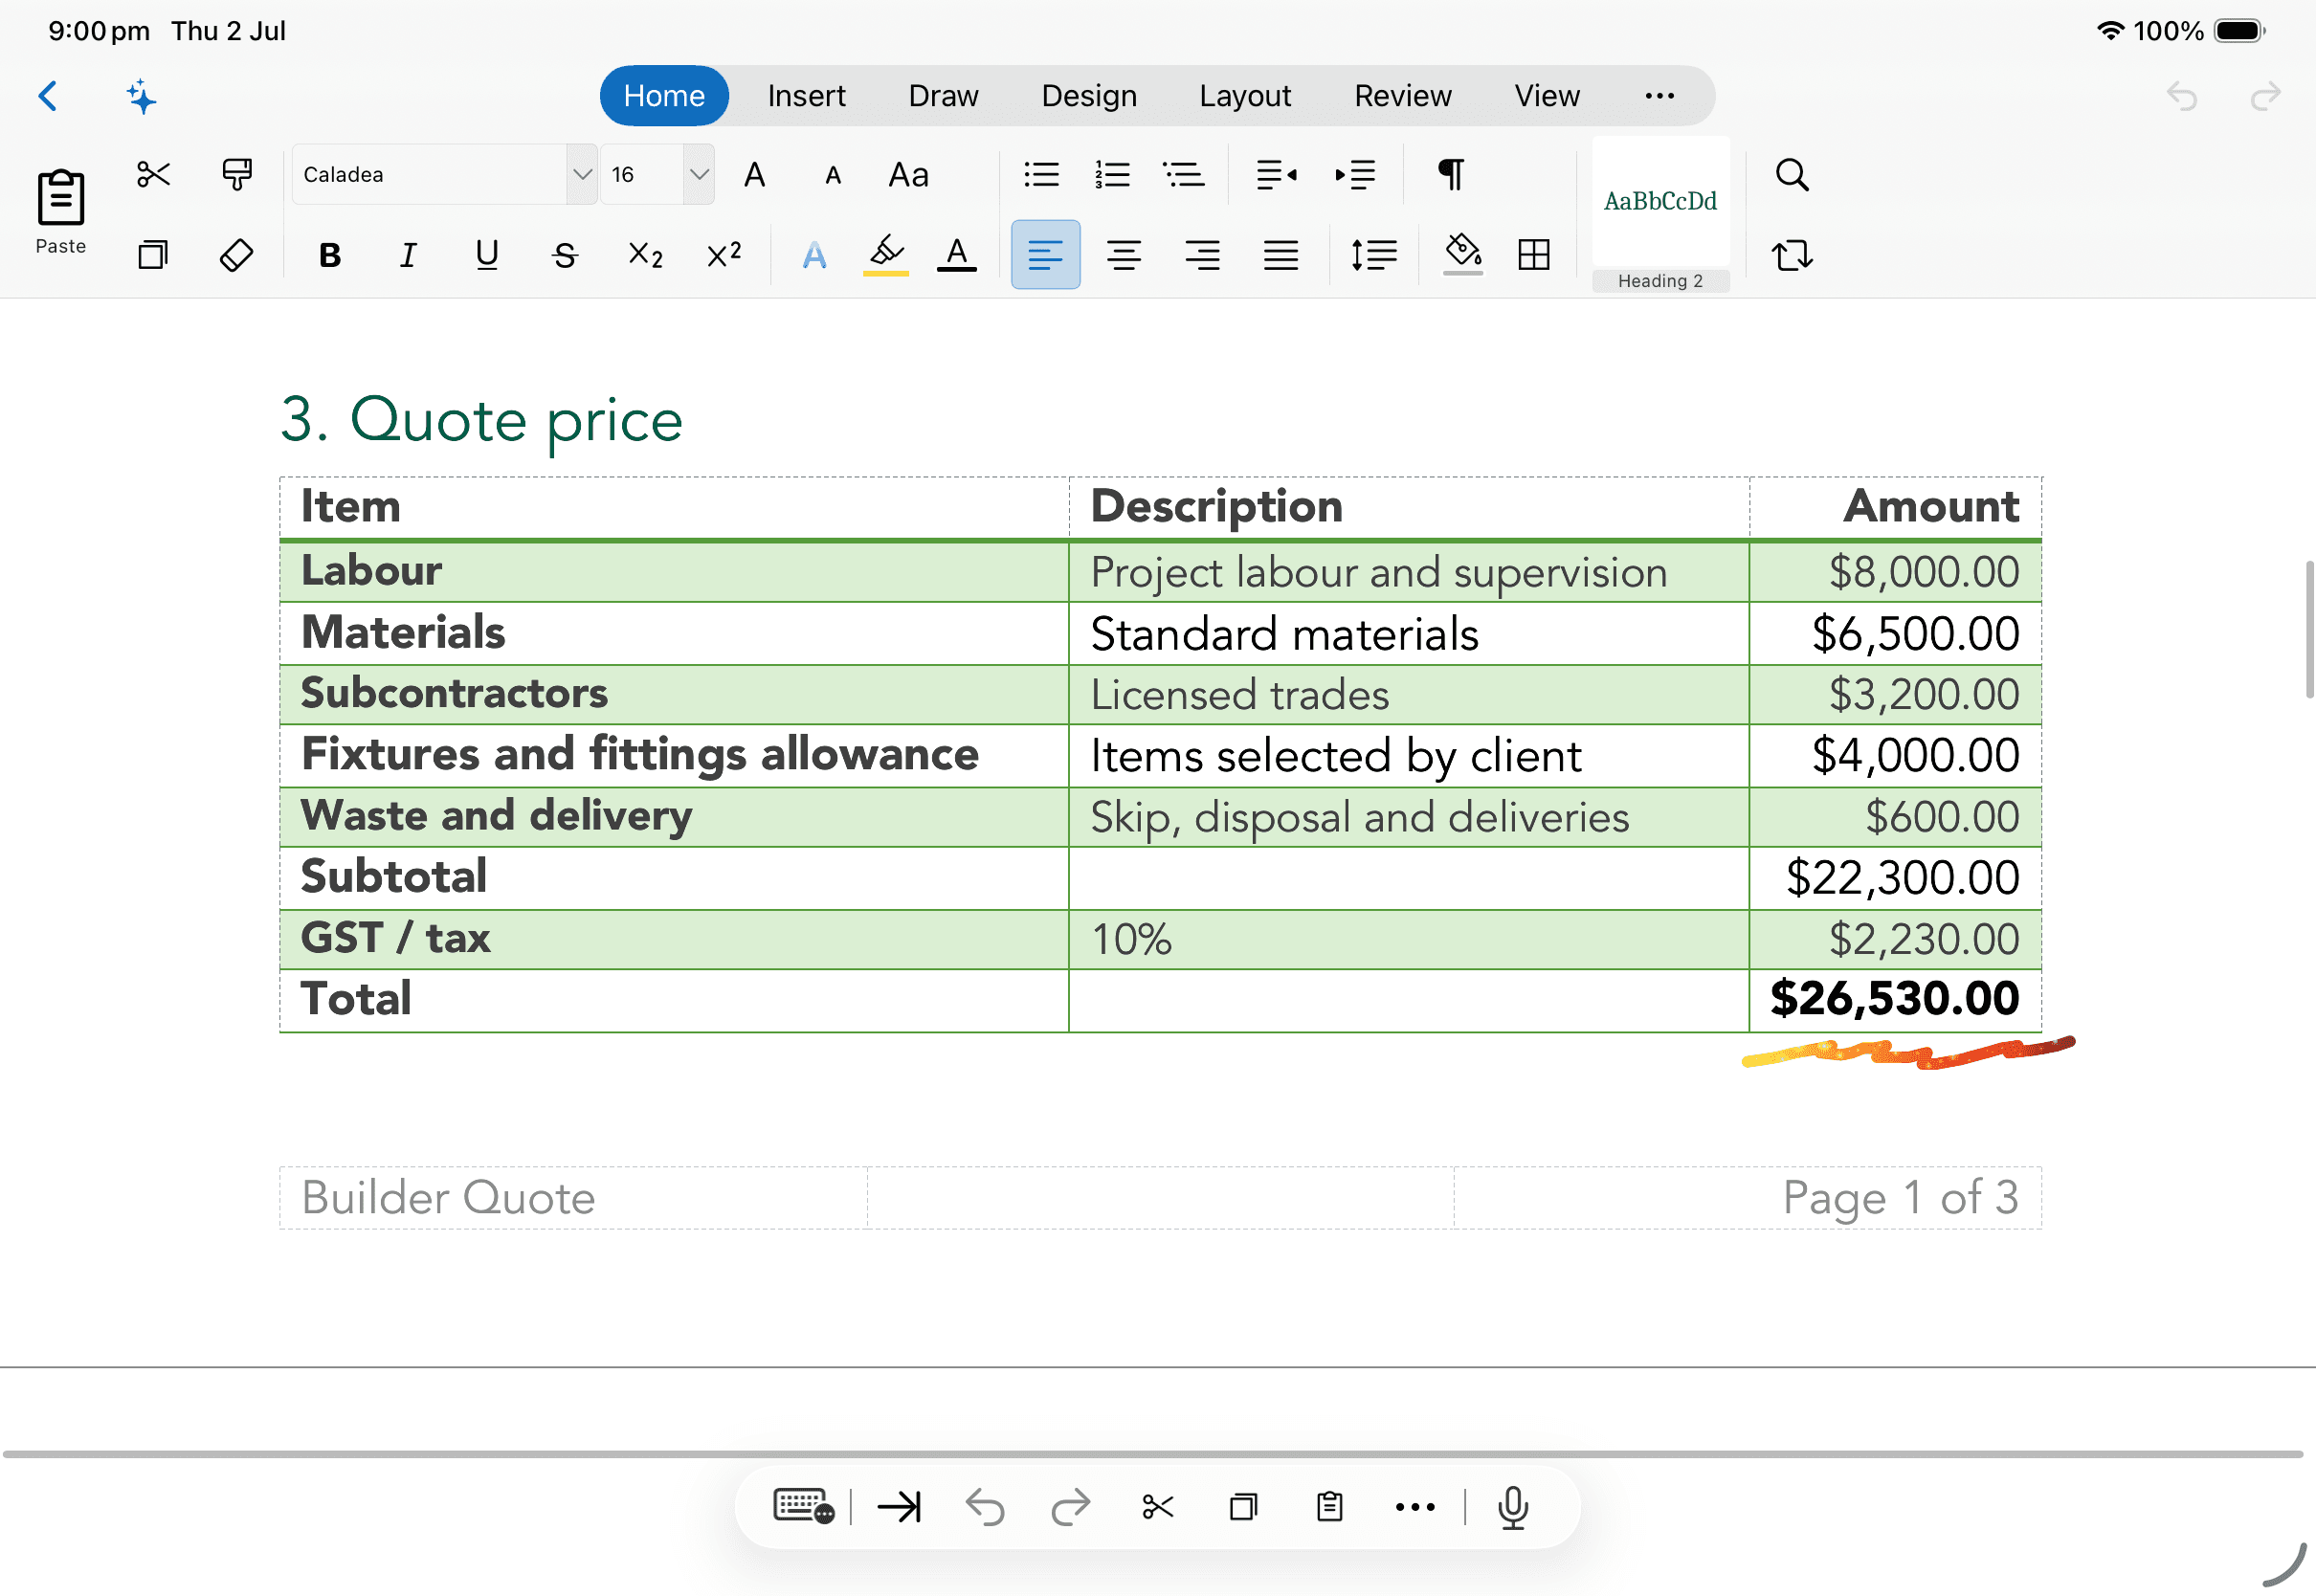Tap the keyboard icon in bottom bar
Image resolution: width=2316 pixels, height=1596 pixels.
[803, 1506]
